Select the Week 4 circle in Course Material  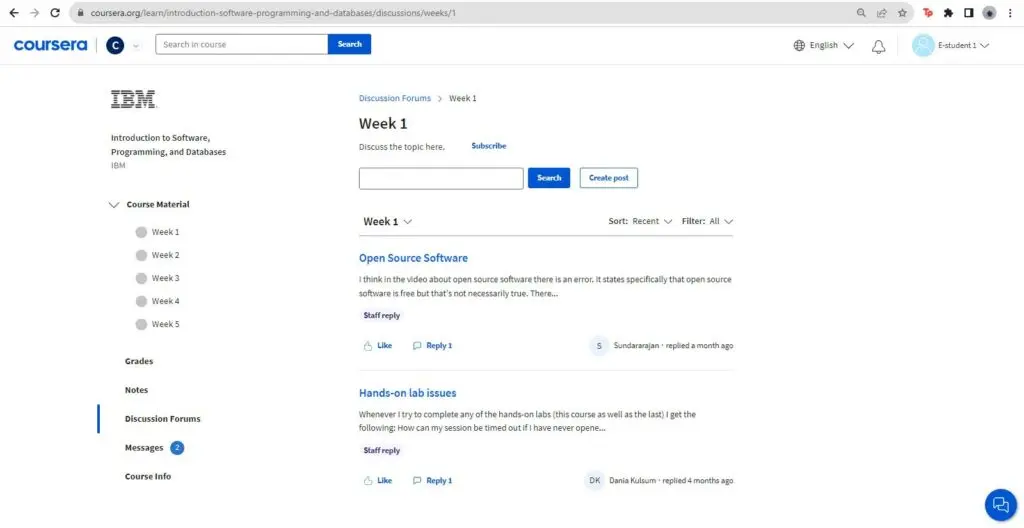point(141,301)
